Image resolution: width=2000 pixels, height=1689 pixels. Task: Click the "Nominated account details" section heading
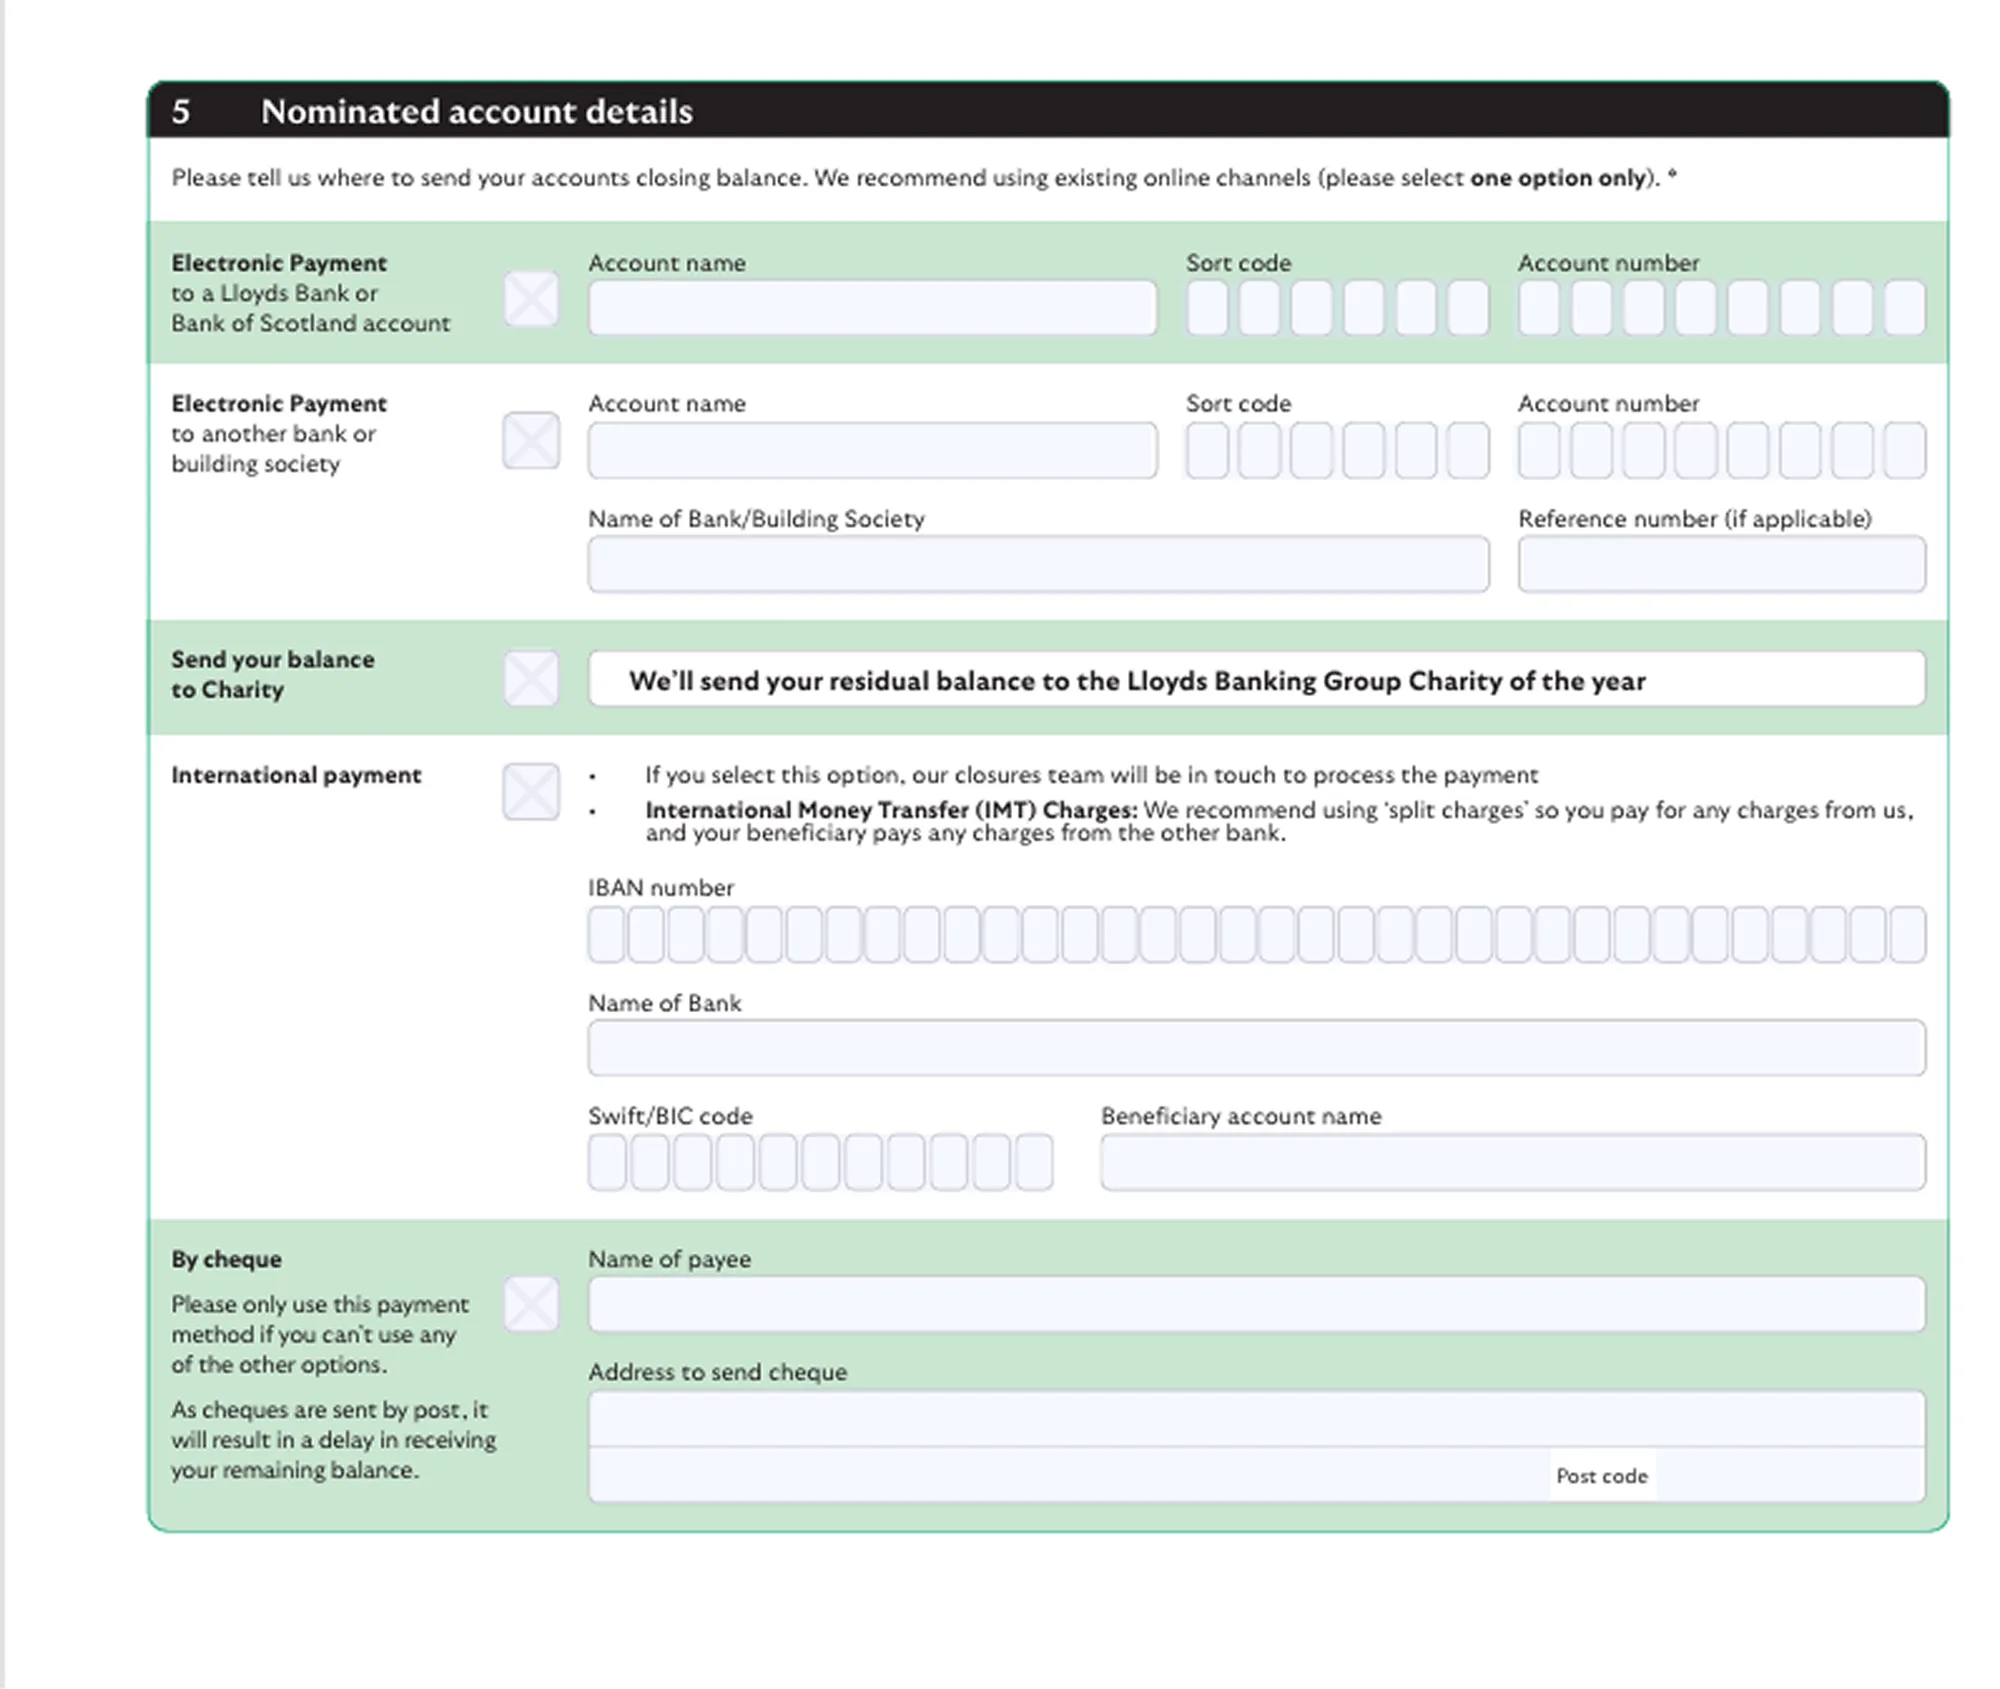point(476,111)
